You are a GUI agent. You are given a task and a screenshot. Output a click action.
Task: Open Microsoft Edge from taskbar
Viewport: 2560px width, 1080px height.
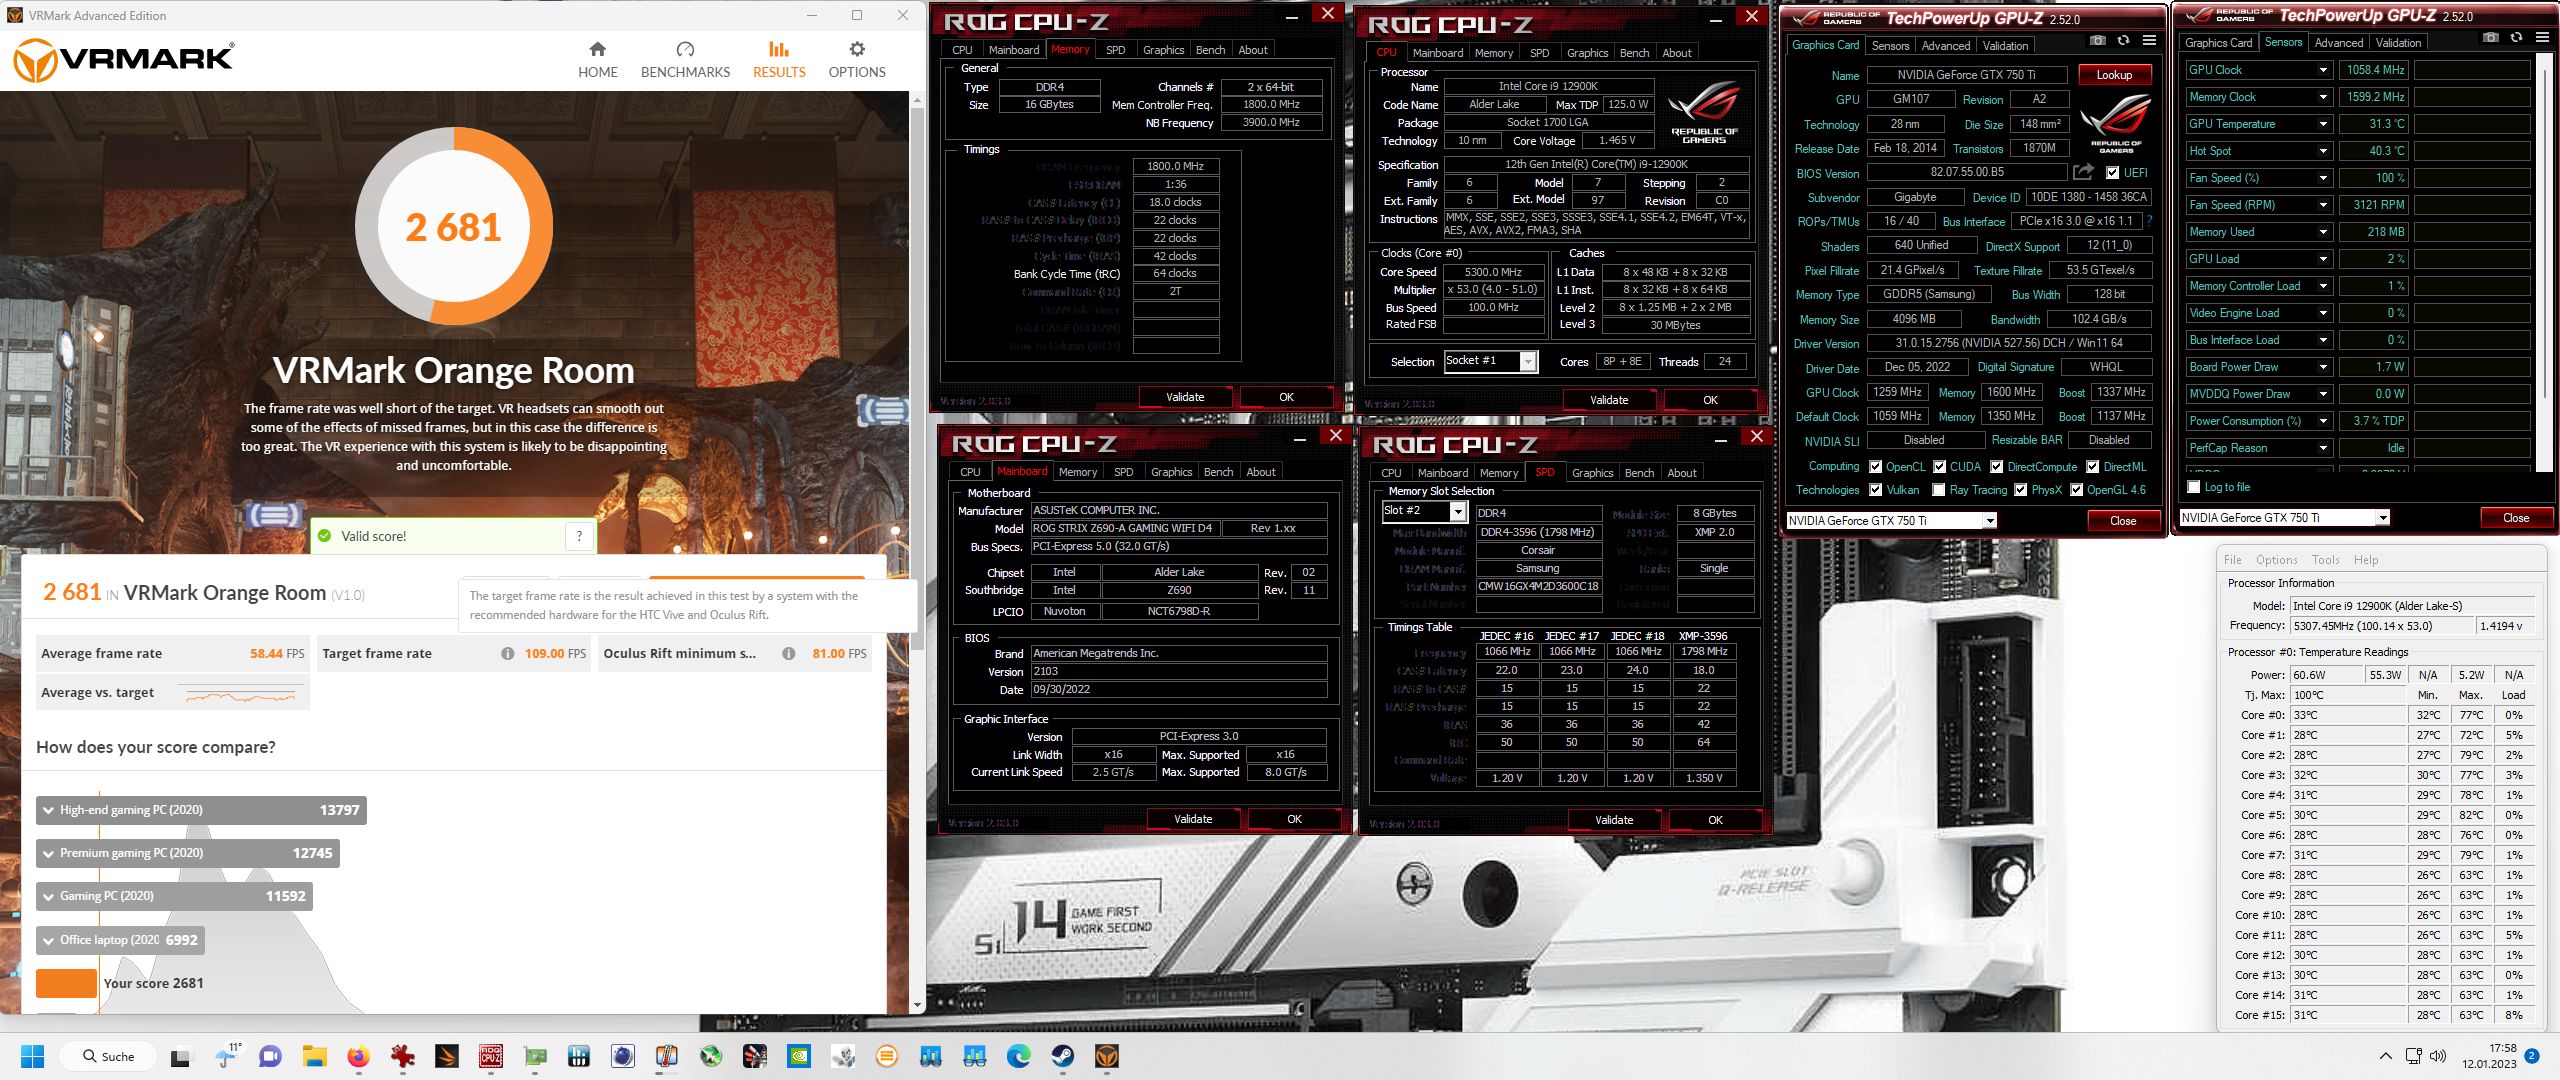point(1018,1056)
